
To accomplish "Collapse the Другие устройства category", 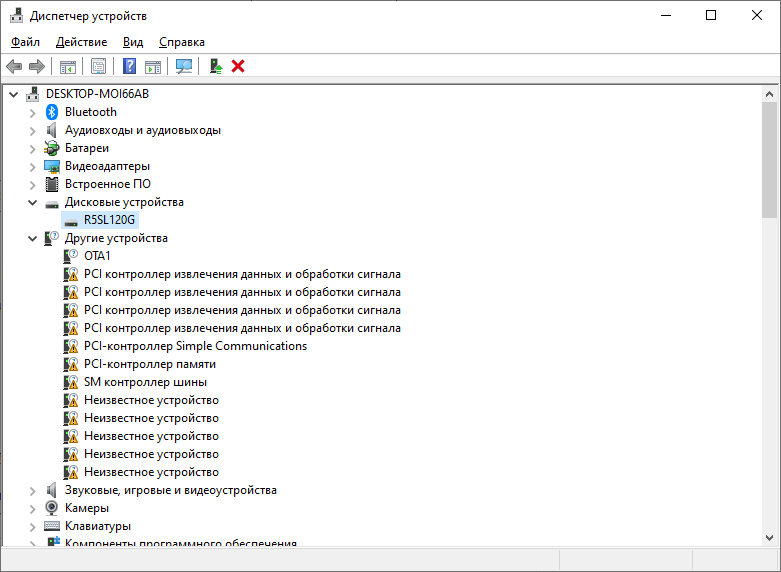I will (x=33, y=238).
